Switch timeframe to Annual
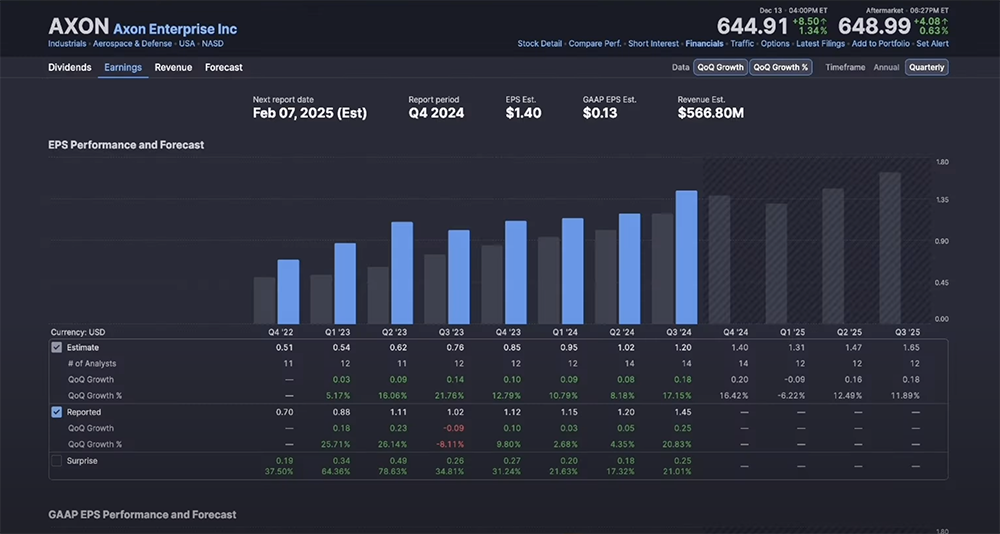 pos(886,67)
